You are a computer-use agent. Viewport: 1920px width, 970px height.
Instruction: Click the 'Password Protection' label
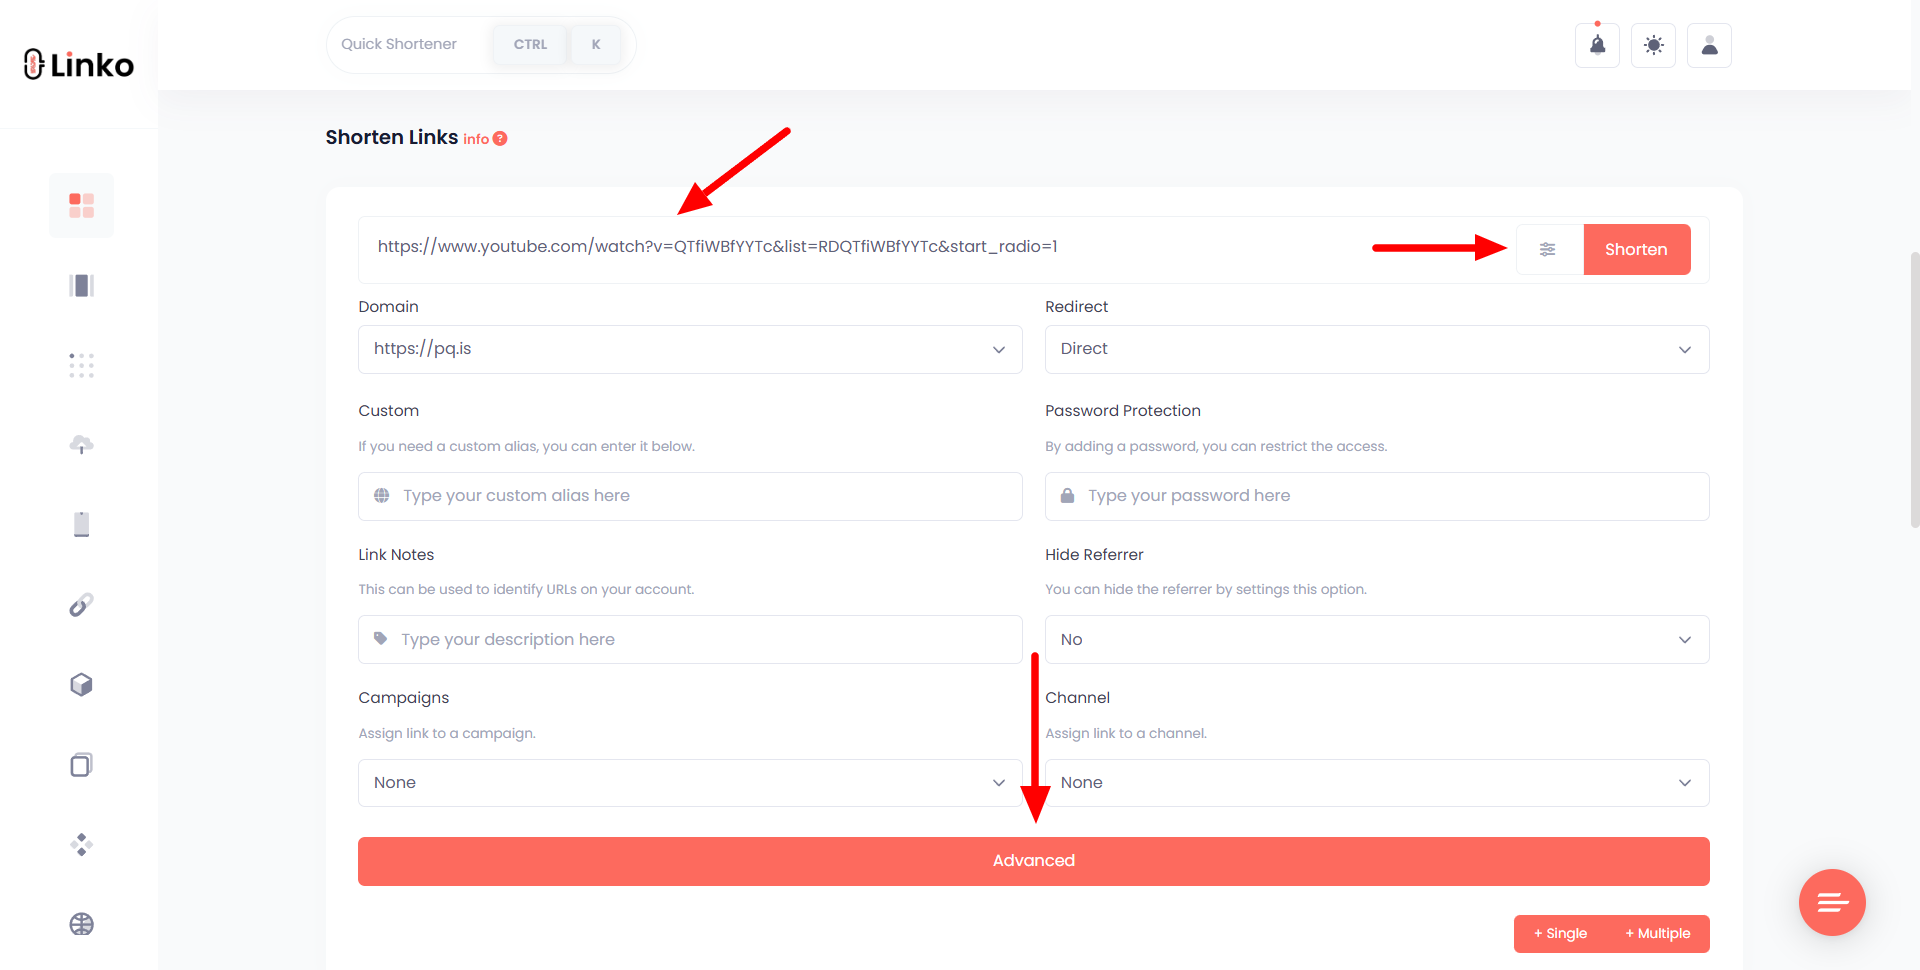pyautogui.click(x=1123, y=411)
